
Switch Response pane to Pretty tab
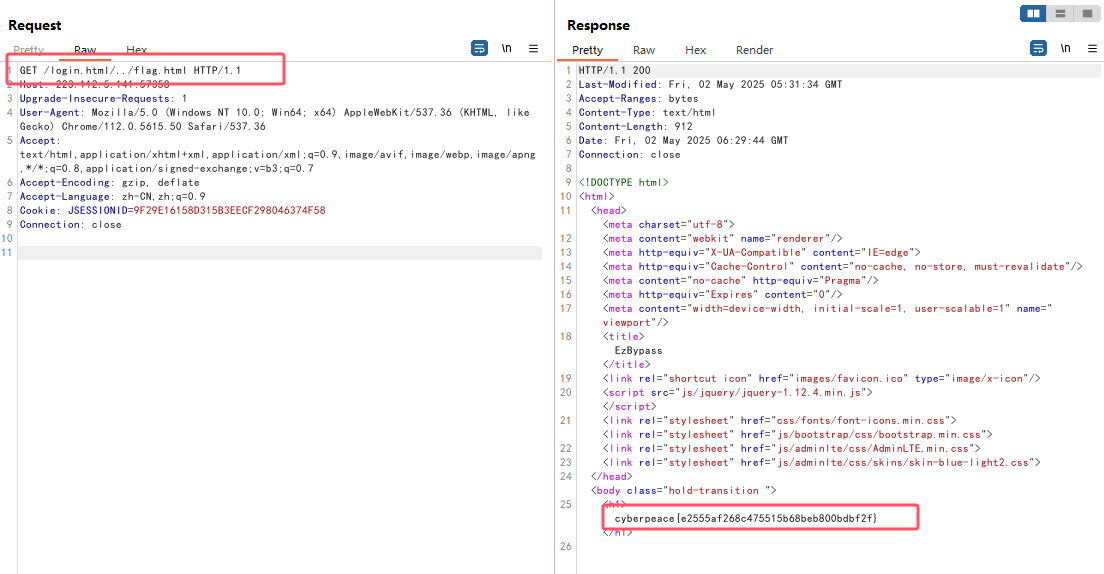tap(587, 50)
